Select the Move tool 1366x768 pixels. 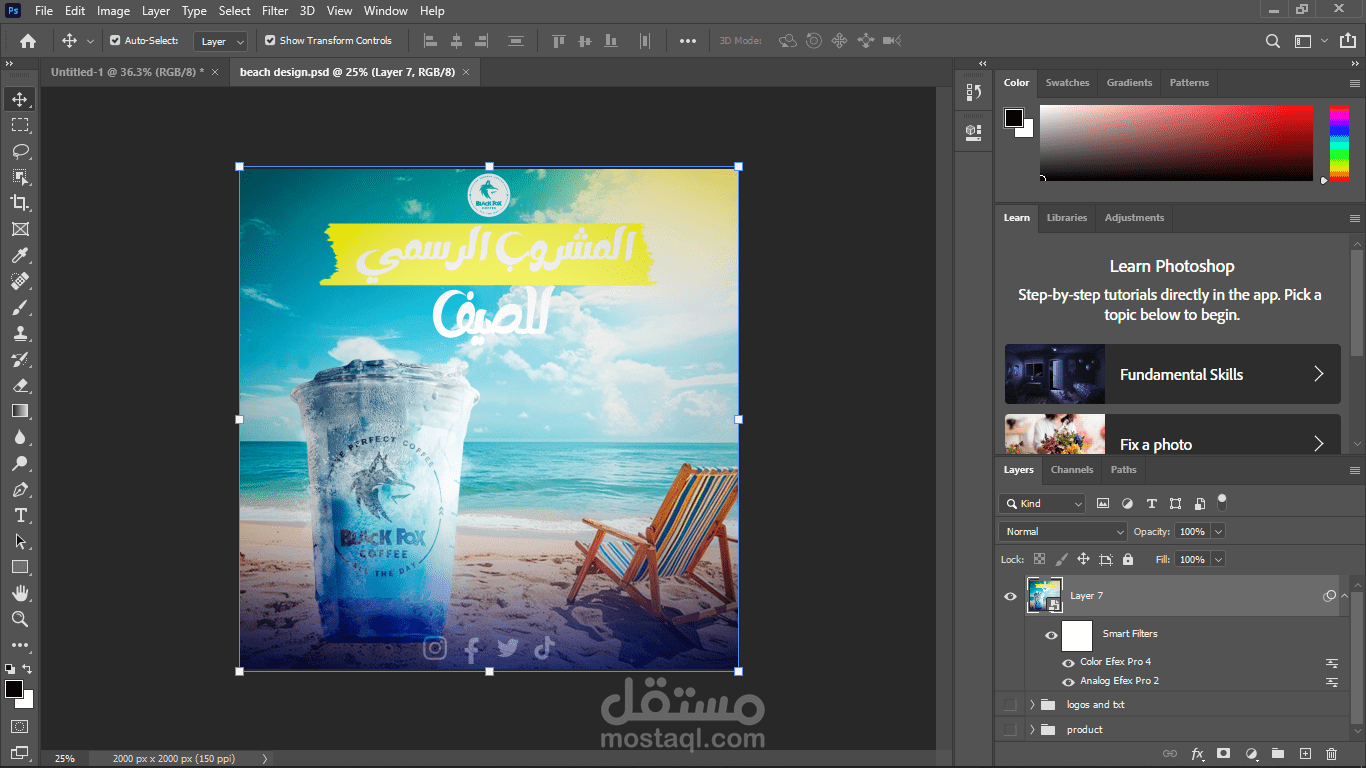[19, 99]
